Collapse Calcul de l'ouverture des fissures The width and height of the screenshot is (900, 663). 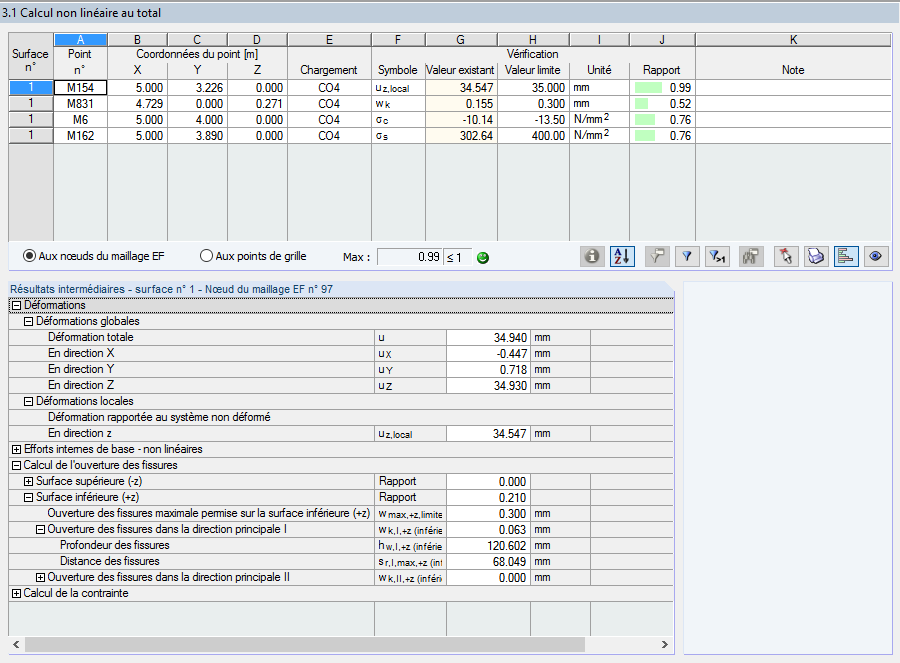(x=16, y=466)
